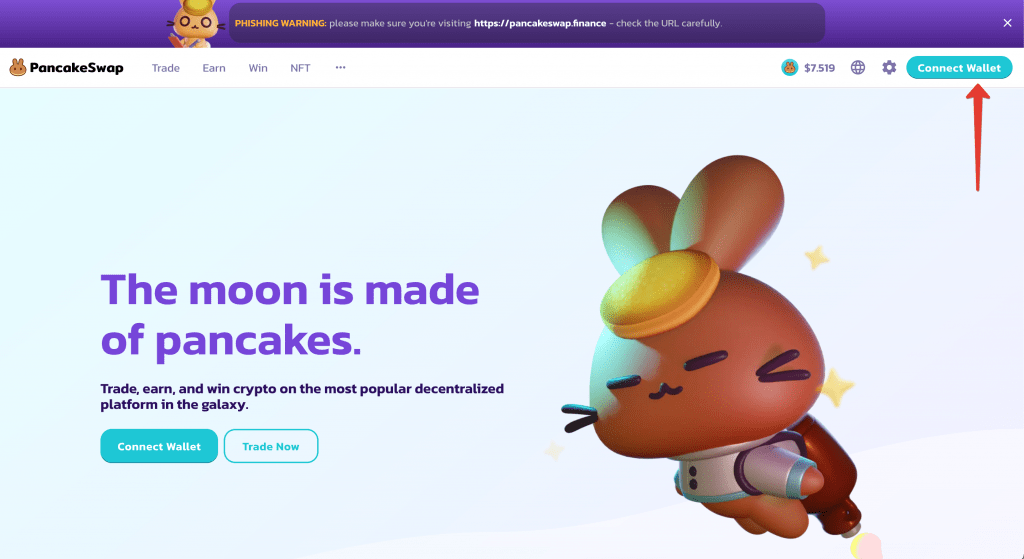The width and height of the screenshot is (1024, 559).
Task: Open the Trade menu
Action: (166, 68)
